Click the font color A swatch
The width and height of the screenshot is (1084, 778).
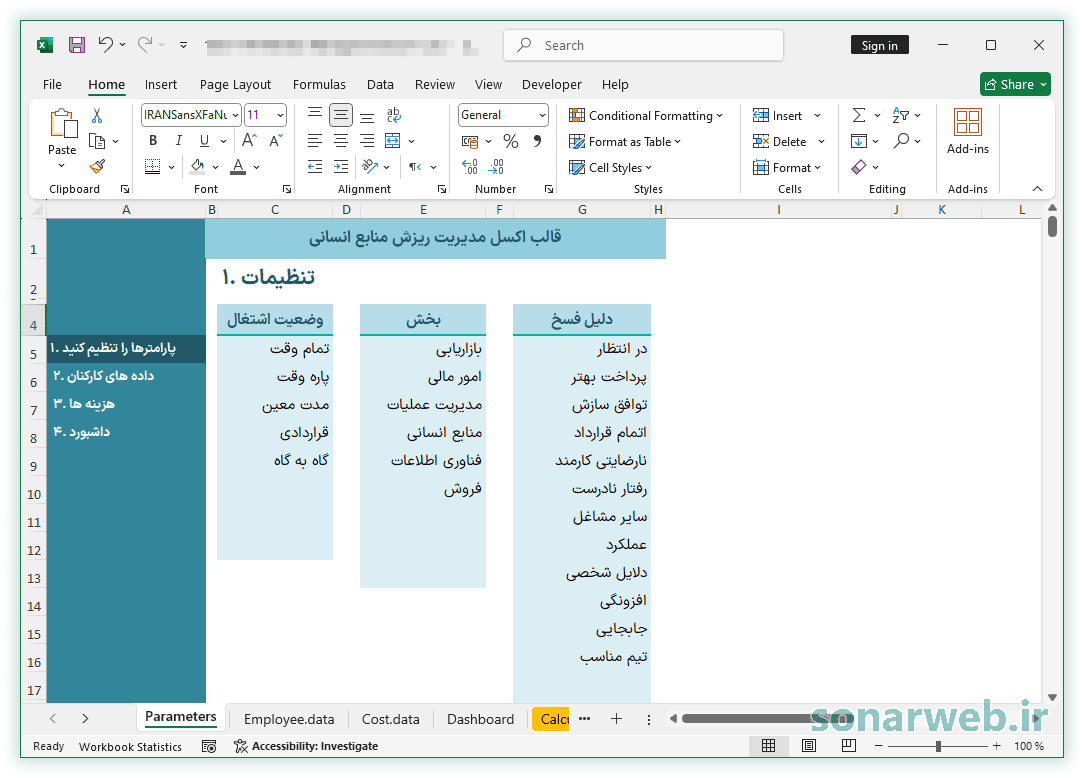click(x=238, y=167)
